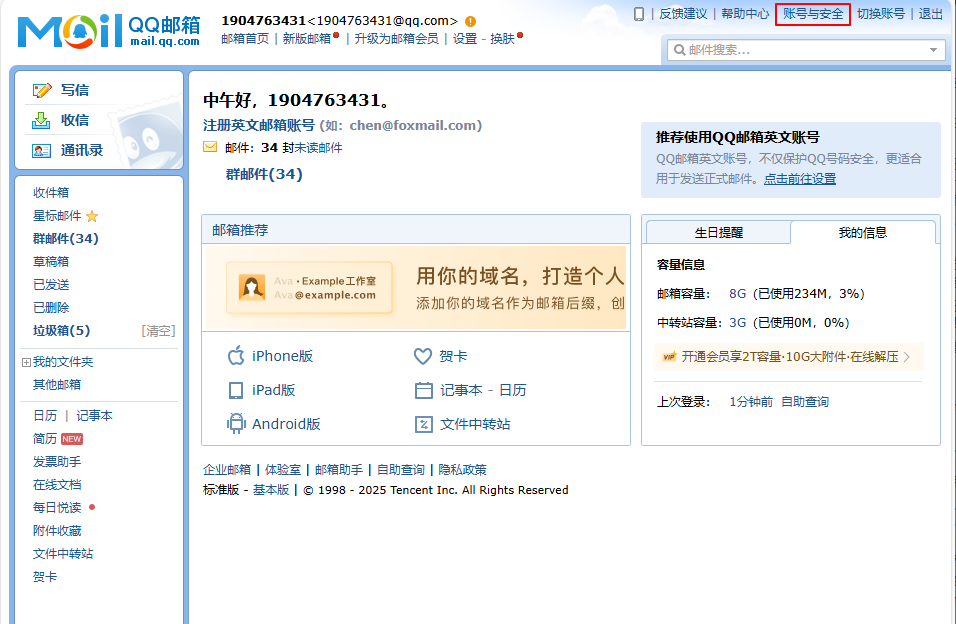
Task: Click the receive mail (收信) icon
Action: (42, 120)
